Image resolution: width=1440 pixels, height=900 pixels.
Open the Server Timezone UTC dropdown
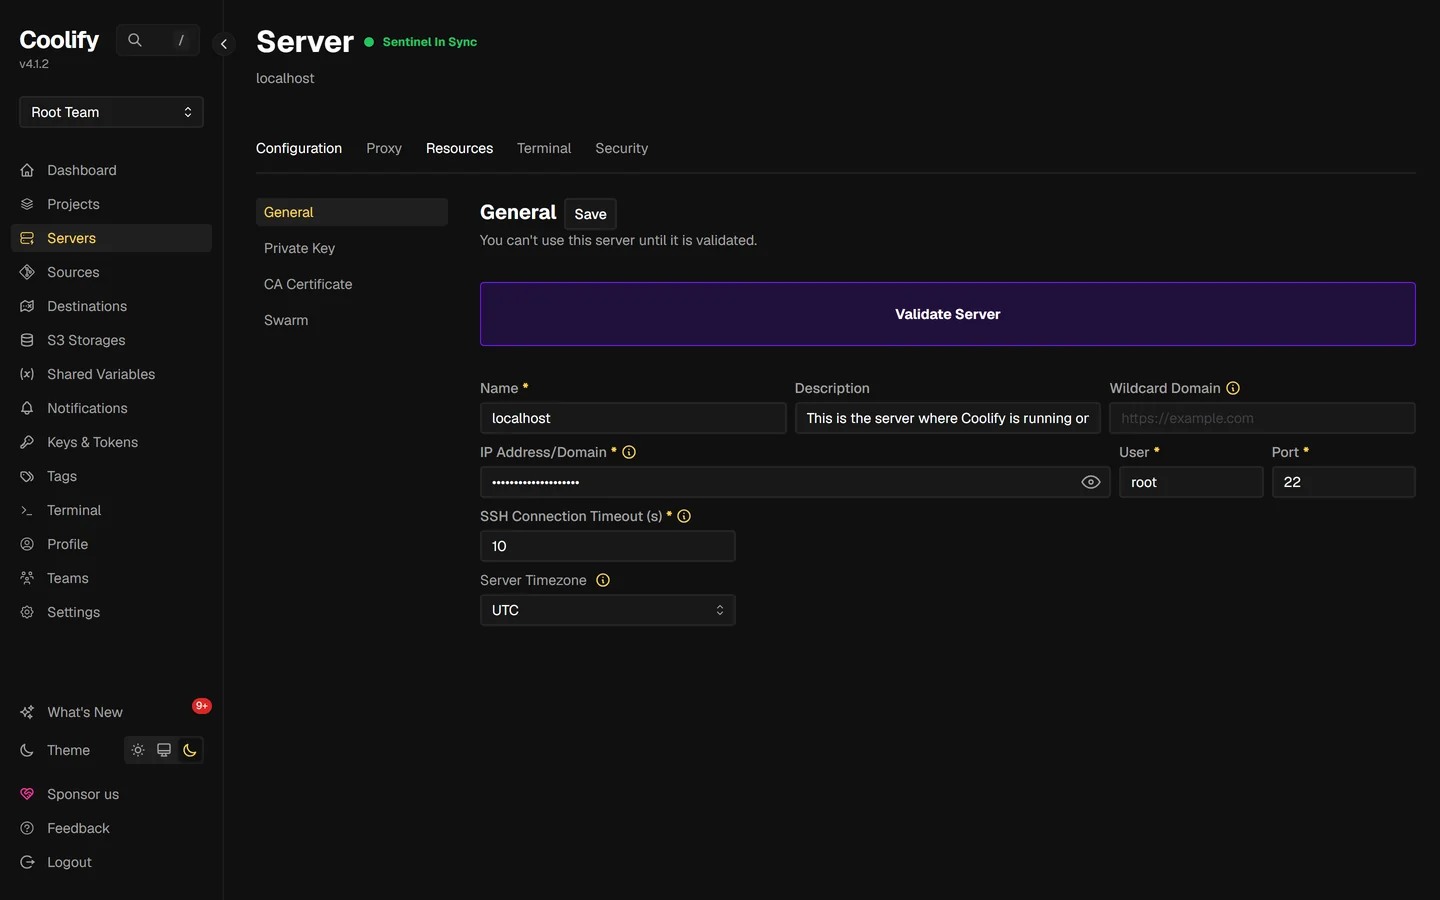[608, 610]
